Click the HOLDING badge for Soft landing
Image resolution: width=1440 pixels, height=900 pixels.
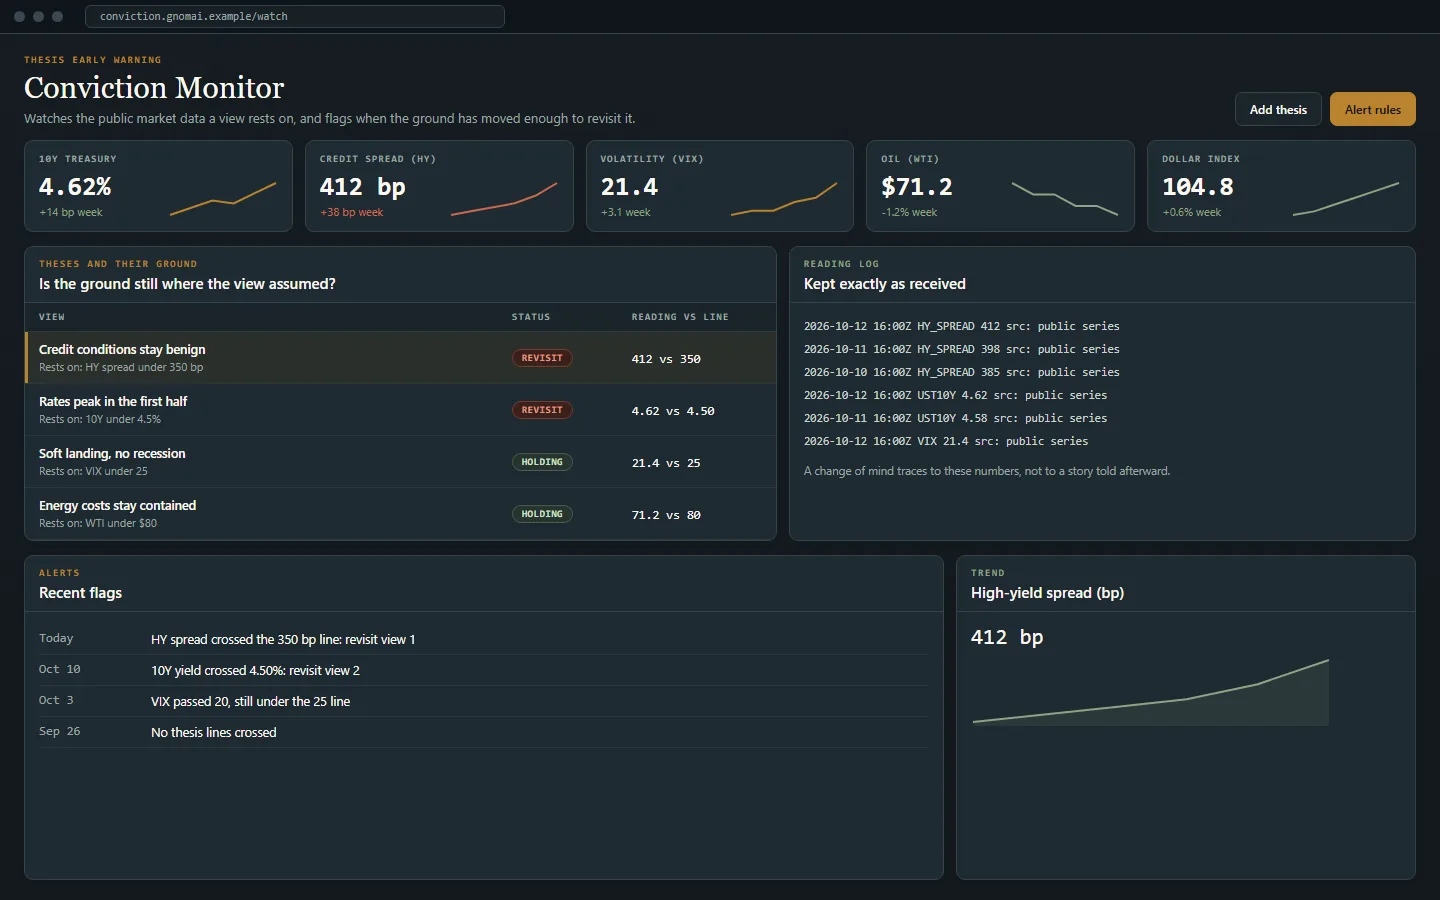click(x=542, y=462)
